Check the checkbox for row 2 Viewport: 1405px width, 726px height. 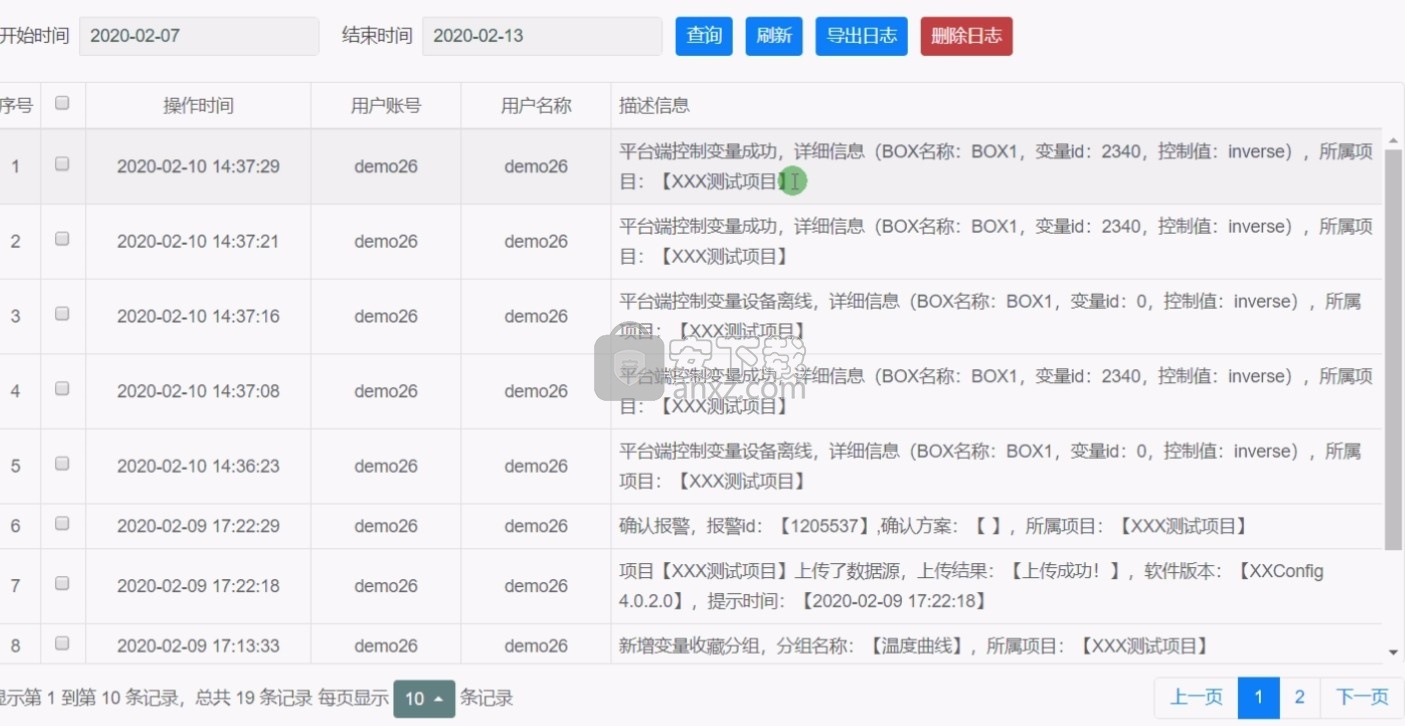click(x=62, y=239)
